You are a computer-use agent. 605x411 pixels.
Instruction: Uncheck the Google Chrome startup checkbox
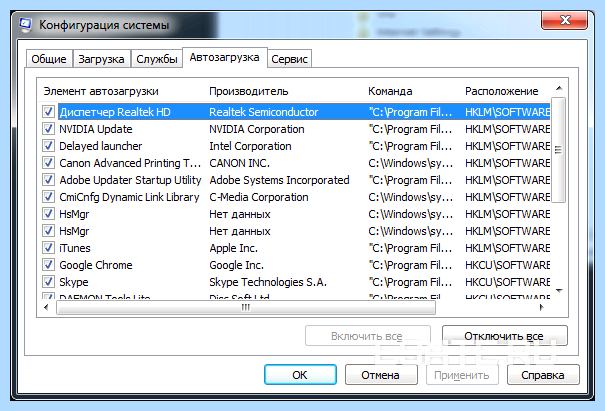click(48, 265)
